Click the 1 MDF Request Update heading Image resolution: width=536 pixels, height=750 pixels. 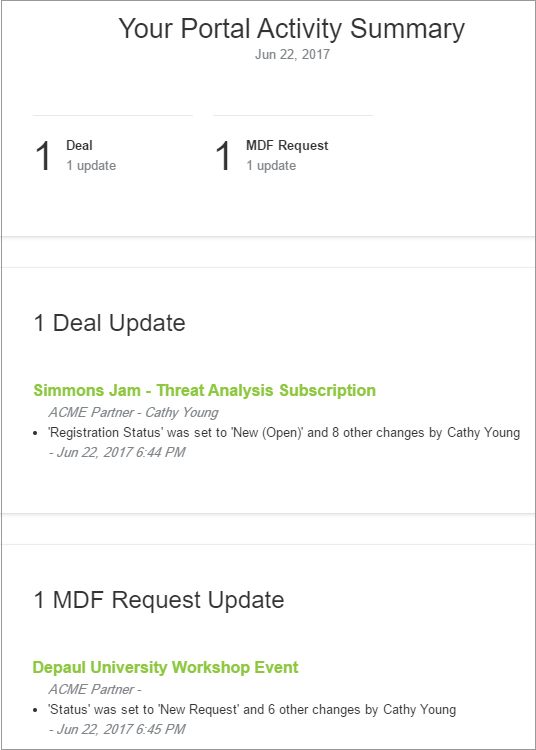pos(159,600)
